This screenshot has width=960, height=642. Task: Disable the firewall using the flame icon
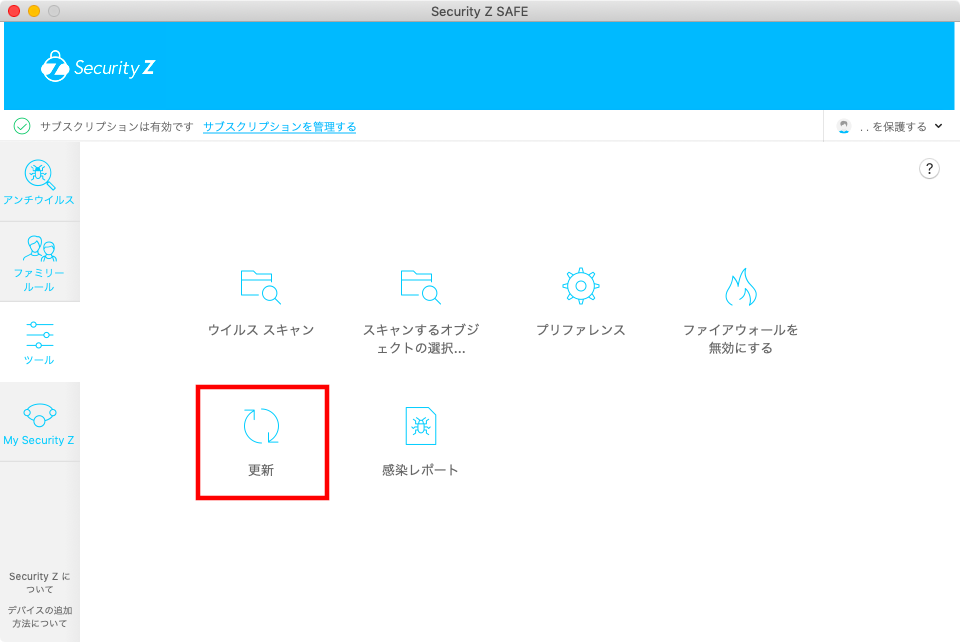(x=740, y=288)
